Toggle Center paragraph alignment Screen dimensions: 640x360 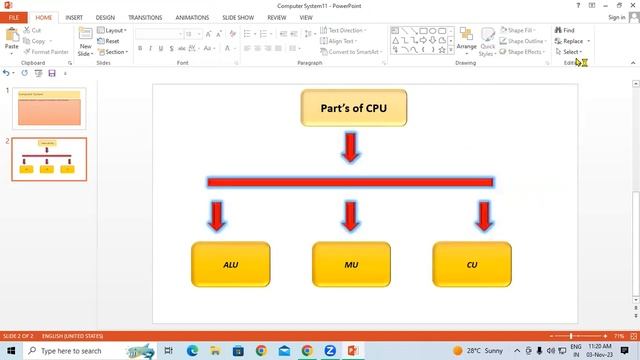pos(258,48)
